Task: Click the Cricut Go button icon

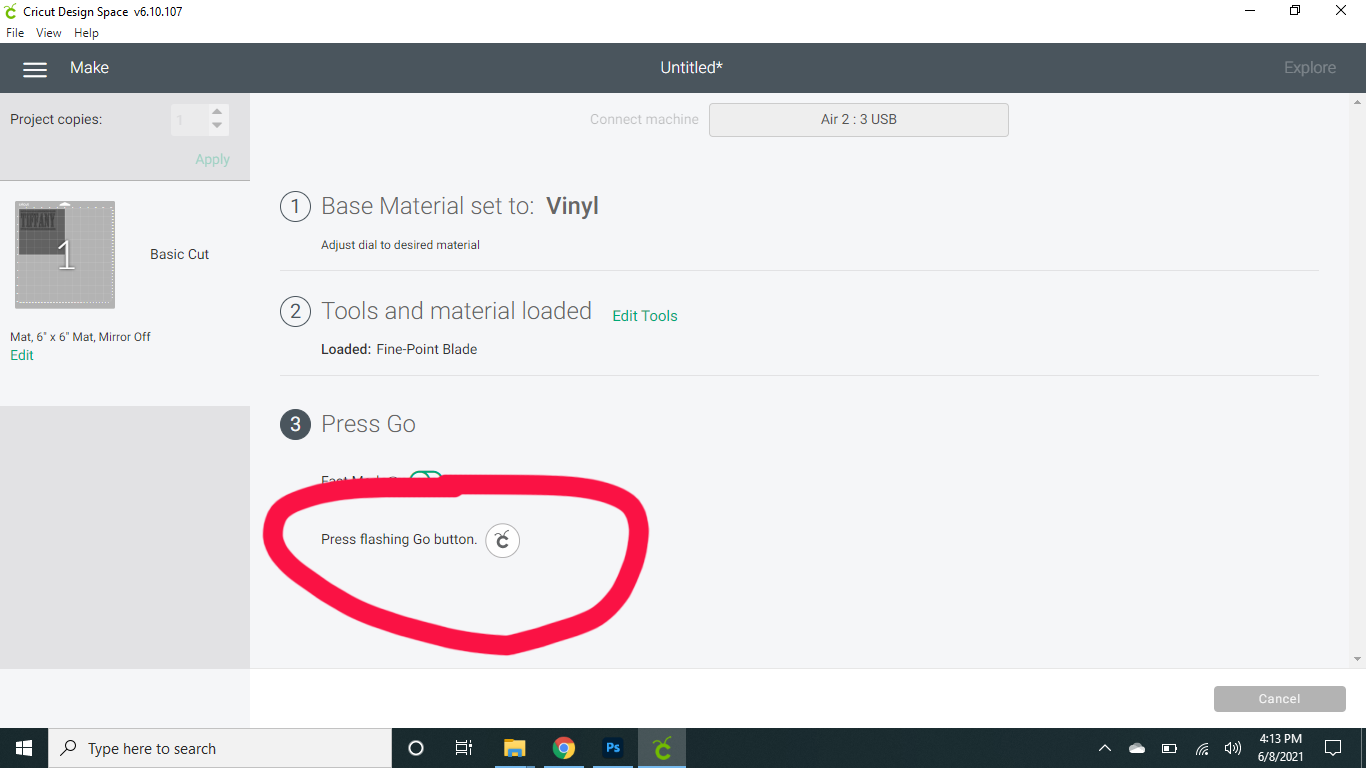Action: 503,541
